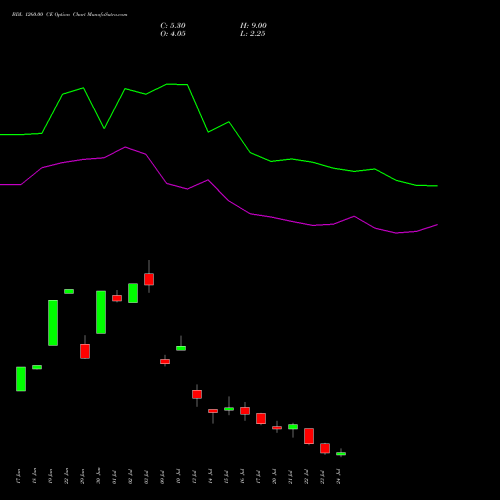Click the low value 'L: 2.25'

[x=253, y=34]
